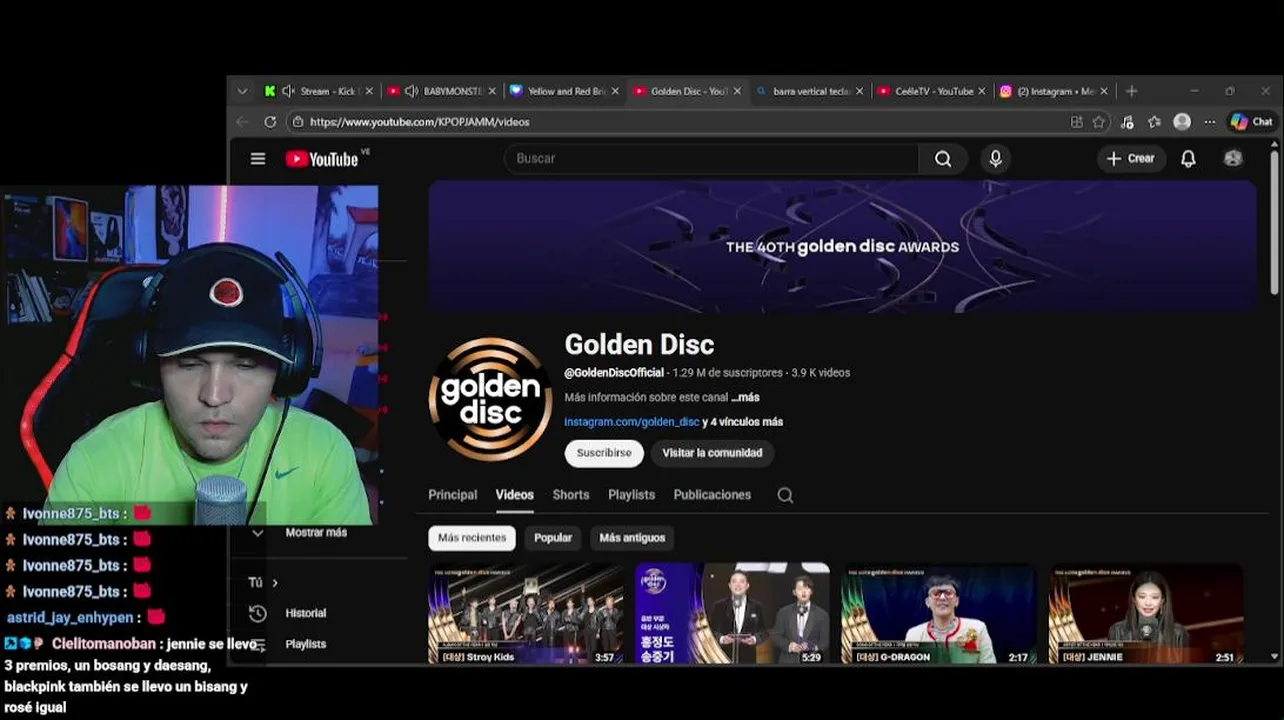Add page to favorites star icon
Viewport: 1284px width, 720px height.
tap(1099, 122)
